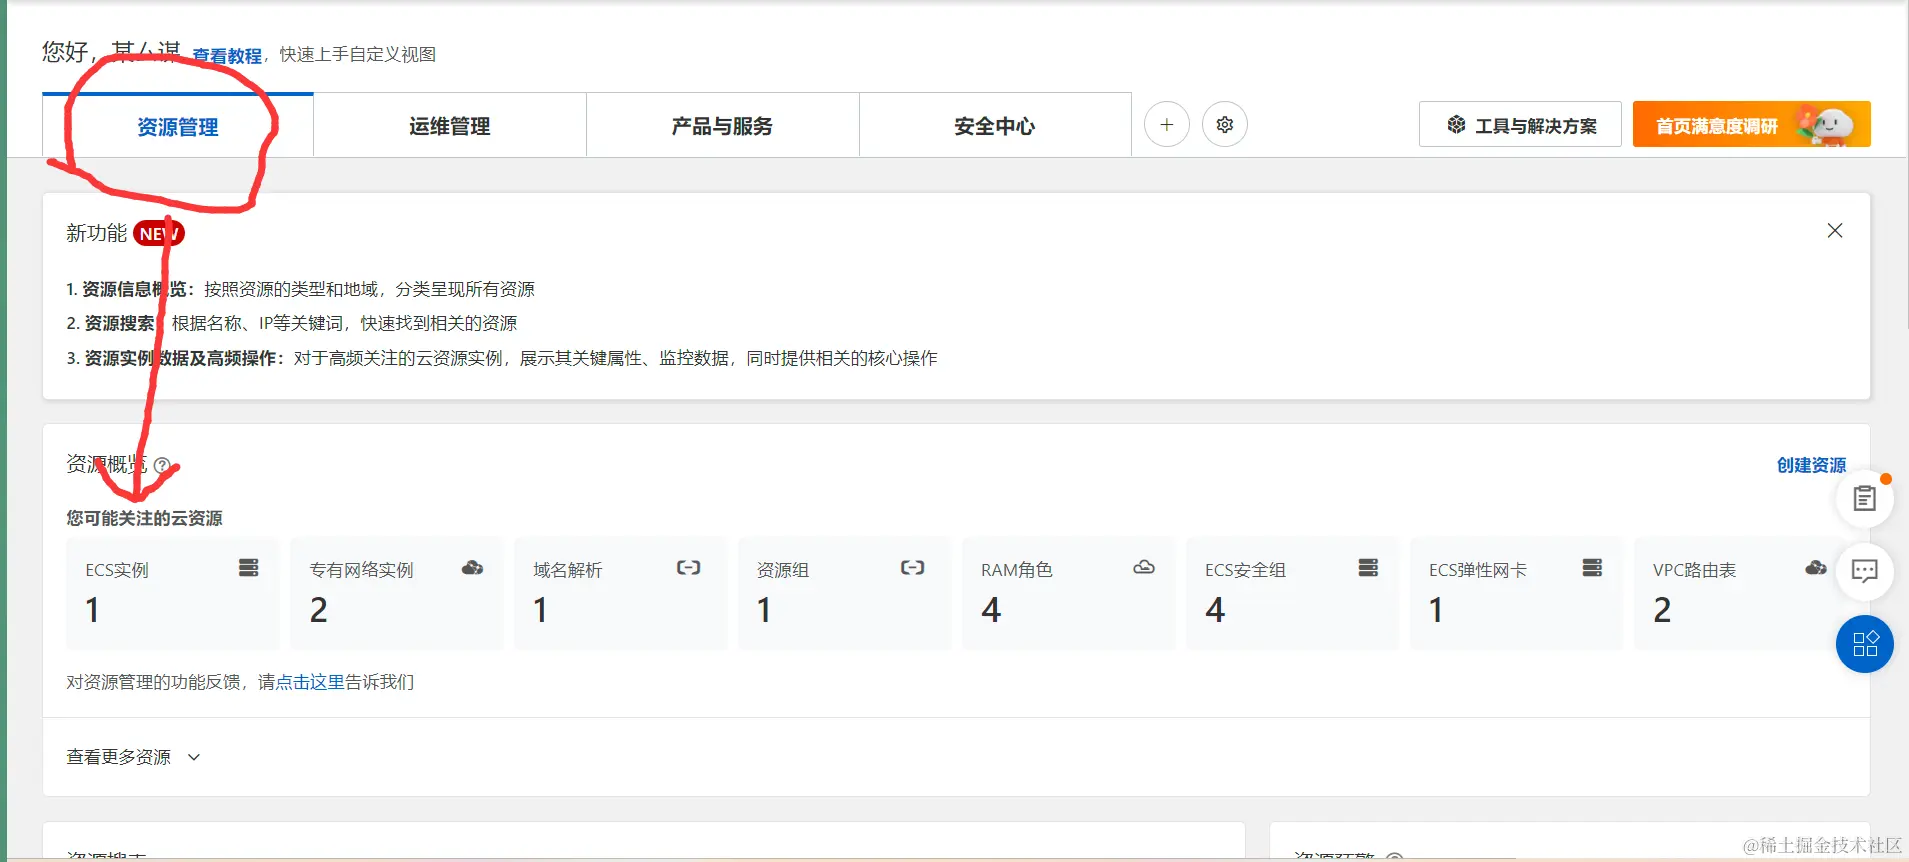Click the tools icon in 工具与解决方案
Image resolution: width=1909 pixels, height=862 pixels.
pos(1456,125)
